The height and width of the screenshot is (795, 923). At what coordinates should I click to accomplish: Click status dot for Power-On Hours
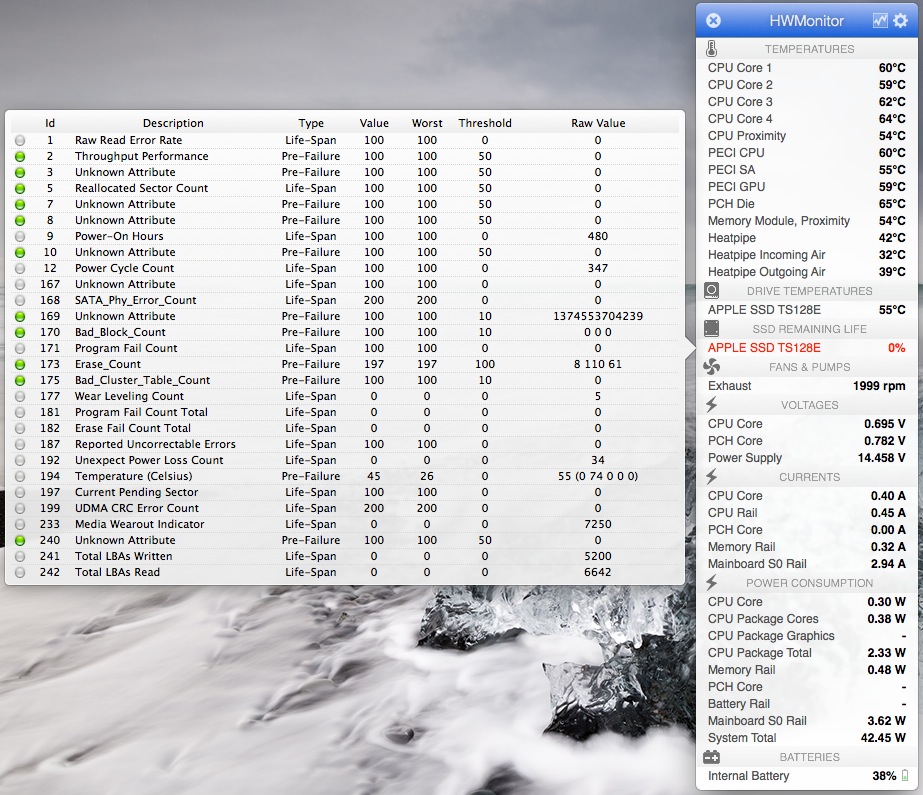20,237
